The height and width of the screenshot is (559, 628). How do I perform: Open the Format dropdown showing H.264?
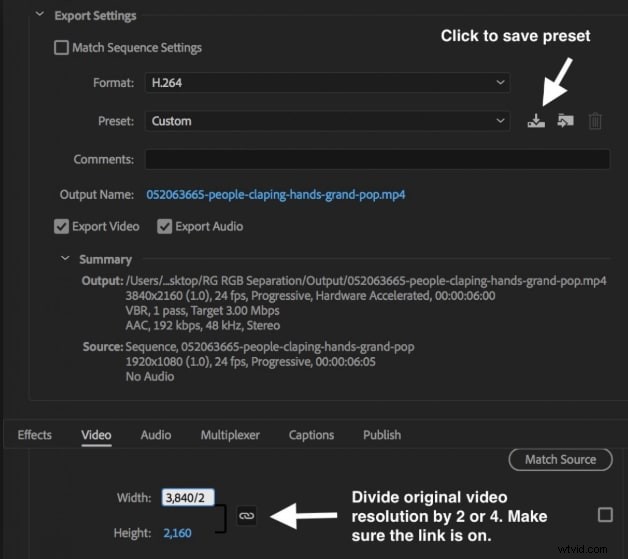tap(327, 83)
